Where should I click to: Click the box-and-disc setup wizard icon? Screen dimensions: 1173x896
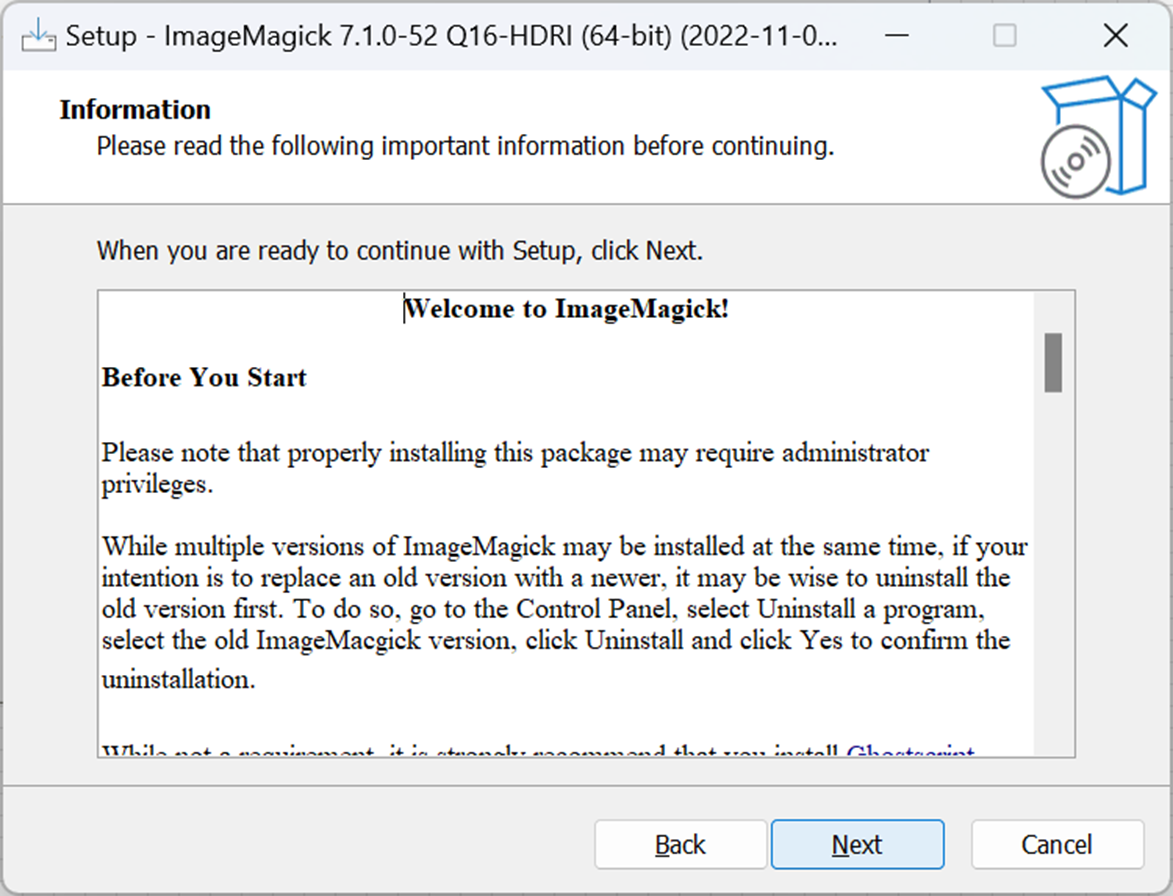[x=1097, y=138]
